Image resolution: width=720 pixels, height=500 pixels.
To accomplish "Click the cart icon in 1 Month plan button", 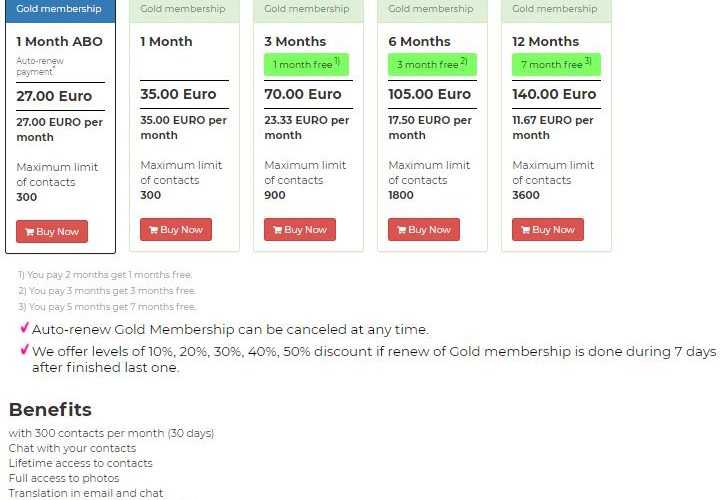I will tap(154, 230).
